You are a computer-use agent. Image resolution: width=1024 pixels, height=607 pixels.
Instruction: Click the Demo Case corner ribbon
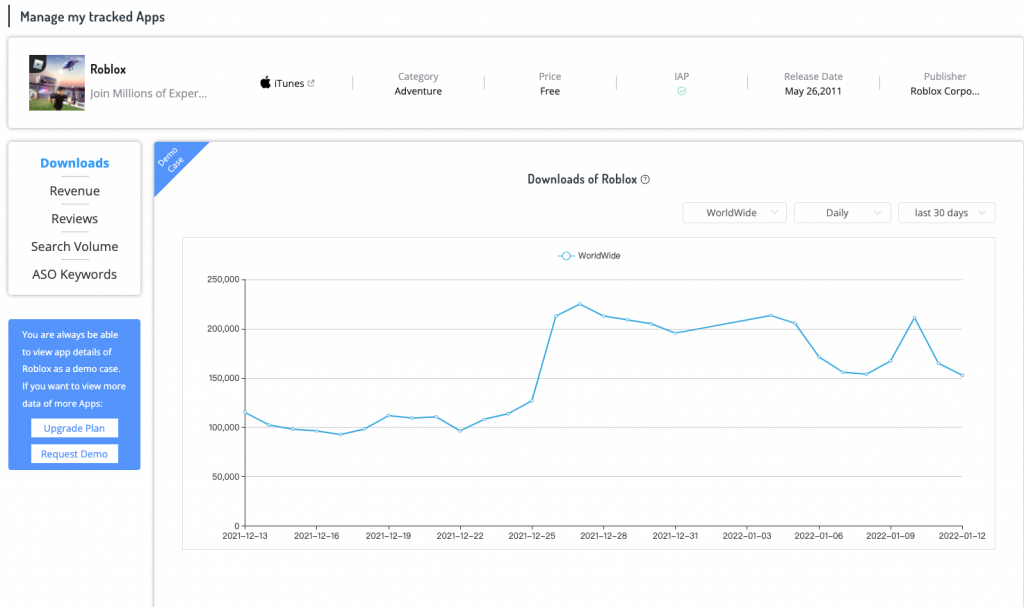[x=174, y=161]
